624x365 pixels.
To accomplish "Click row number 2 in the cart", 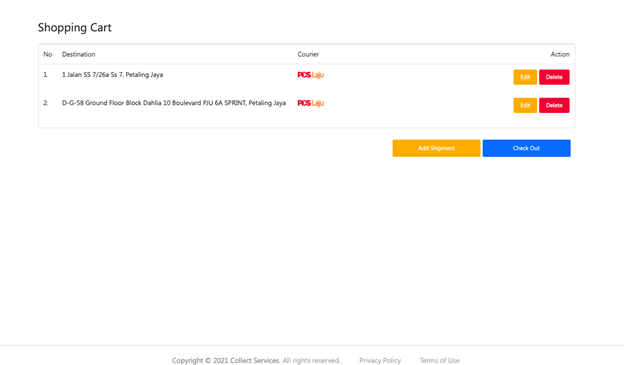I will point(46,103).
